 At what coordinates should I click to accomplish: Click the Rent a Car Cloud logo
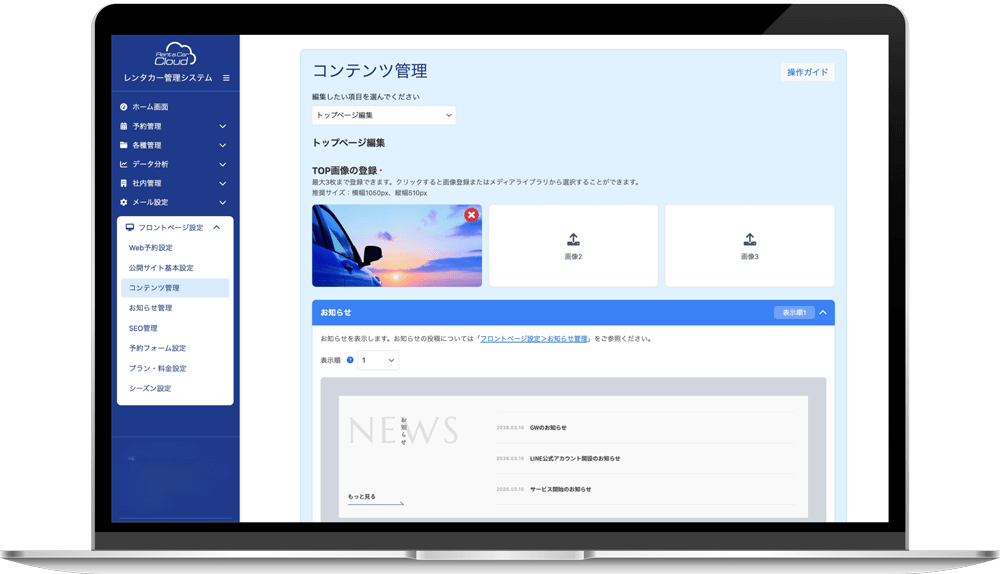(175, 54)
